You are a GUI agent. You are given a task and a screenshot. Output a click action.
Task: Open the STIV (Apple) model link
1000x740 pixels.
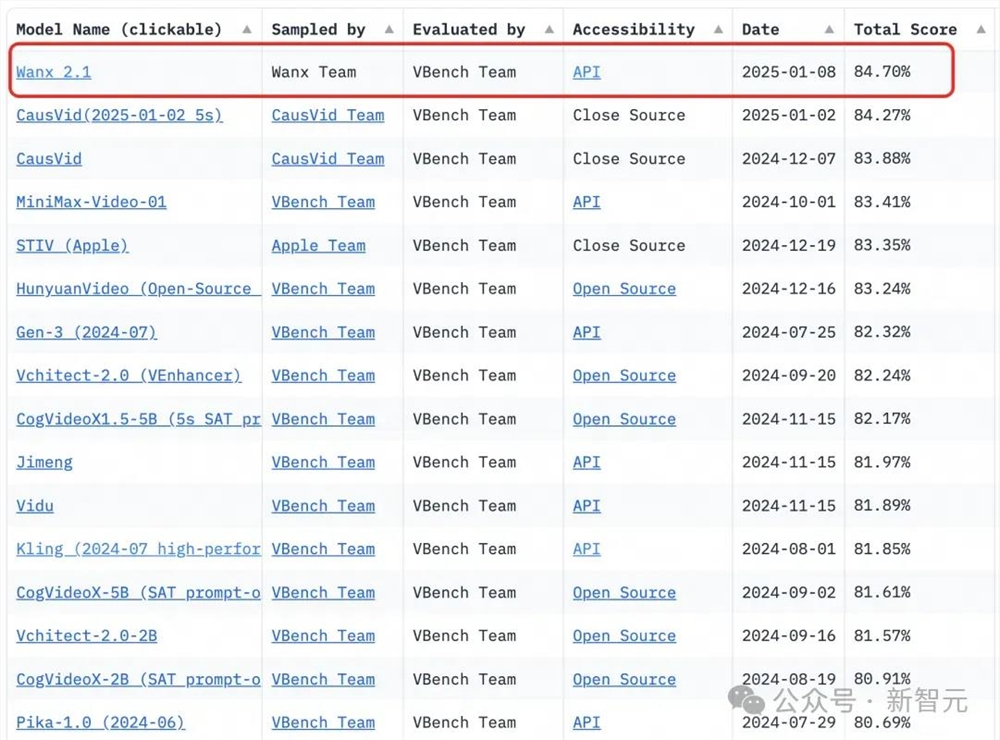[72, 246]
